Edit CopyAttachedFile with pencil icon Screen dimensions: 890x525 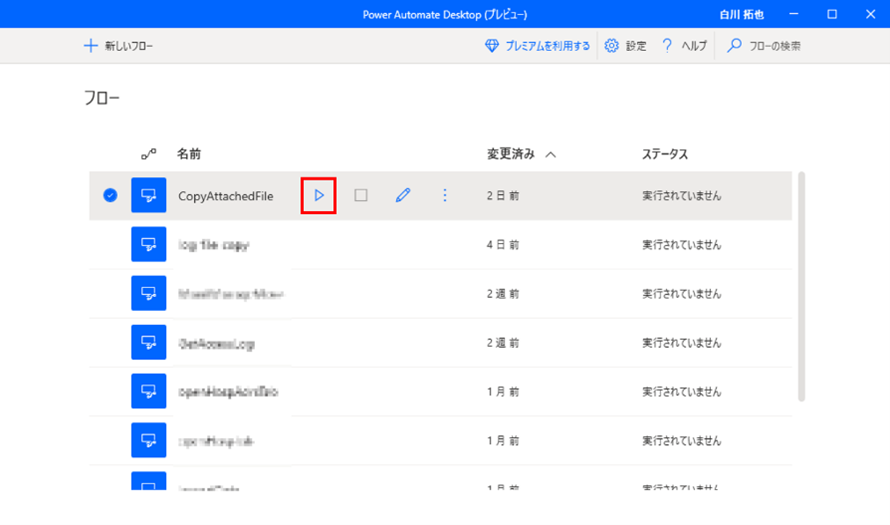click(x=402, y=195)
